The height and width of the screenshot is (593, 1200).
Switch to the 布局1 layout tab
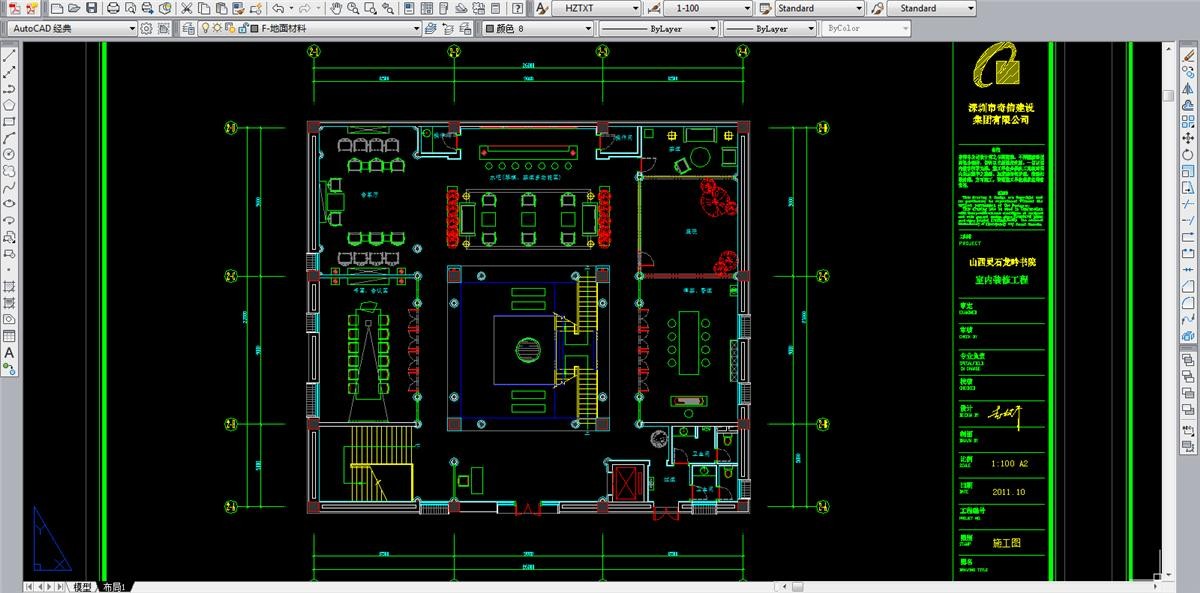tap(114, 587)
